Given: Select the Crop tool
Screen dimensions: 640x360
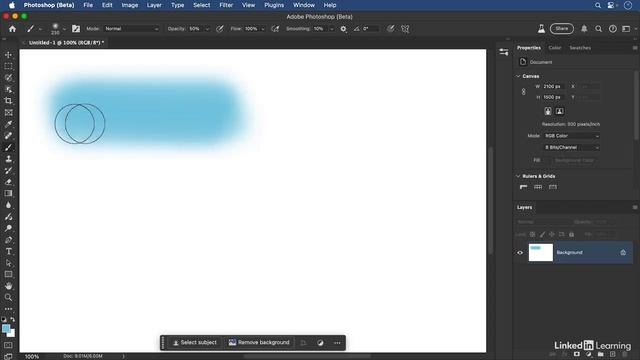Looking at the screenshot, I should pyautogui.click(x=8, y=101).
